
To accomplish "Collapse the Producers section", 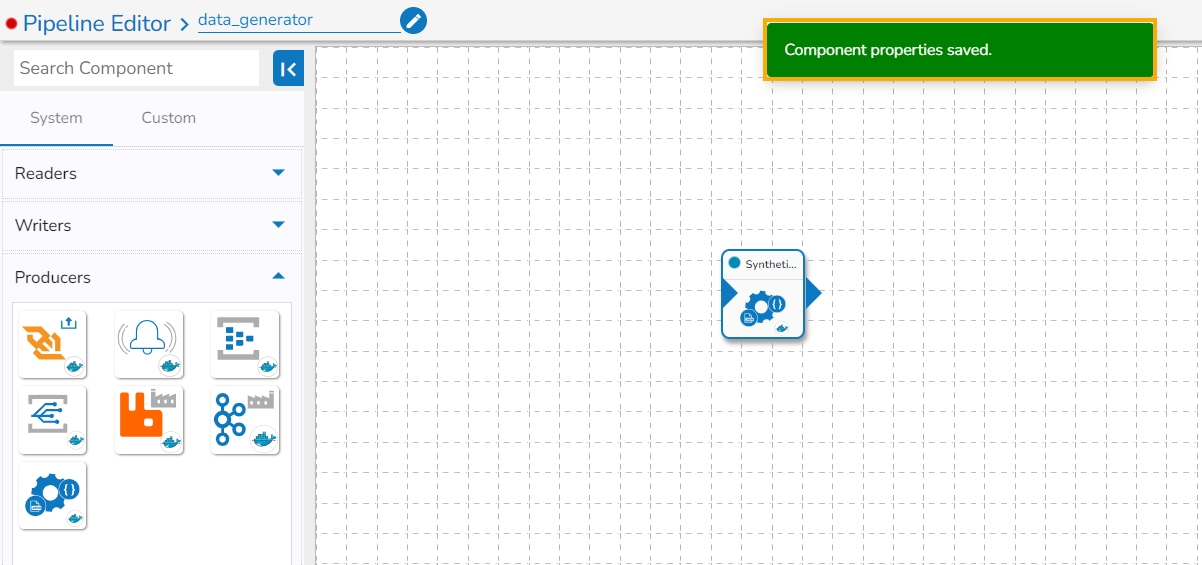I will [151, 277].
